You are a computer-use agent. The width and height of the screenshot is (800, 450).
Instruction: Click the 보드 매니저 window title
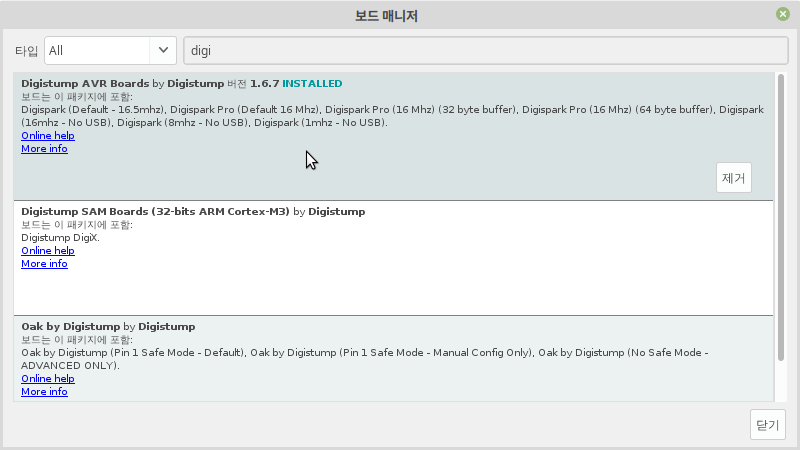(386, 16)
